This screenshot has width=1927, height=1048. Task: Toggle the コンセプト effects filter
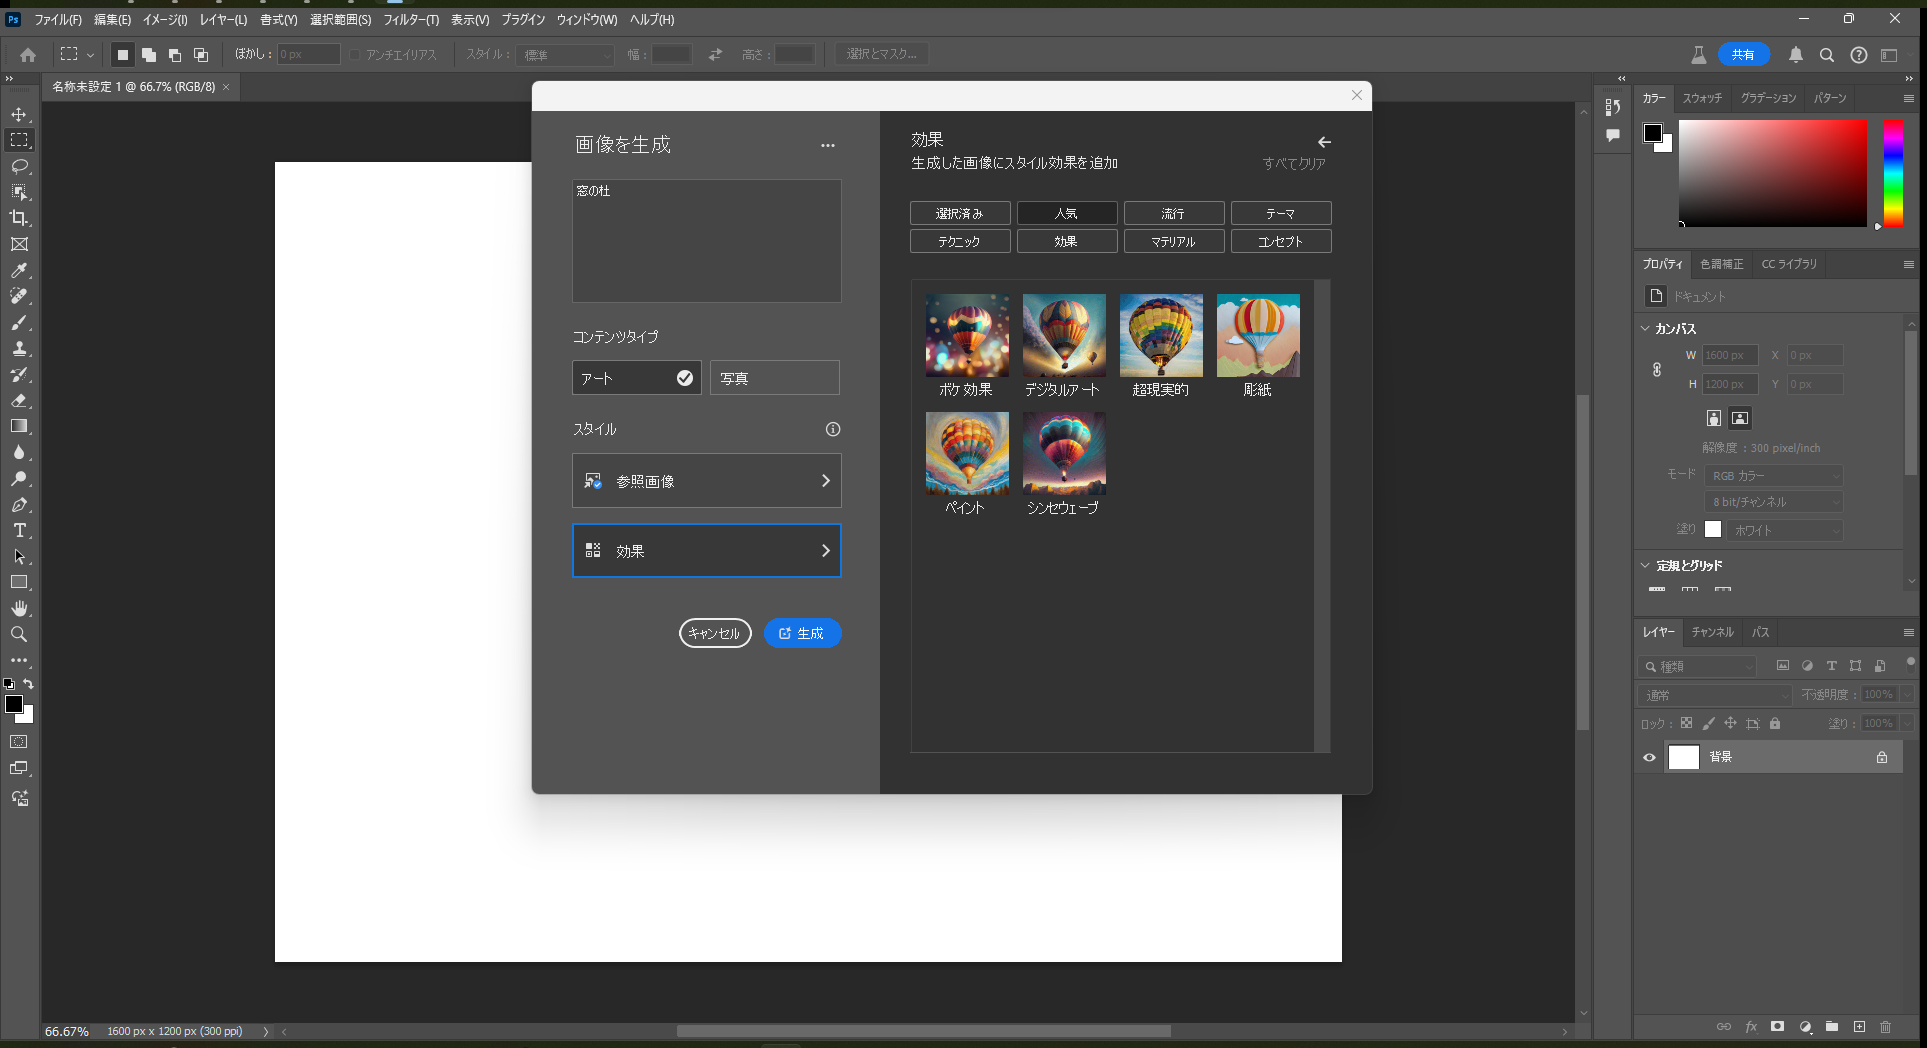pos(1281,241)
